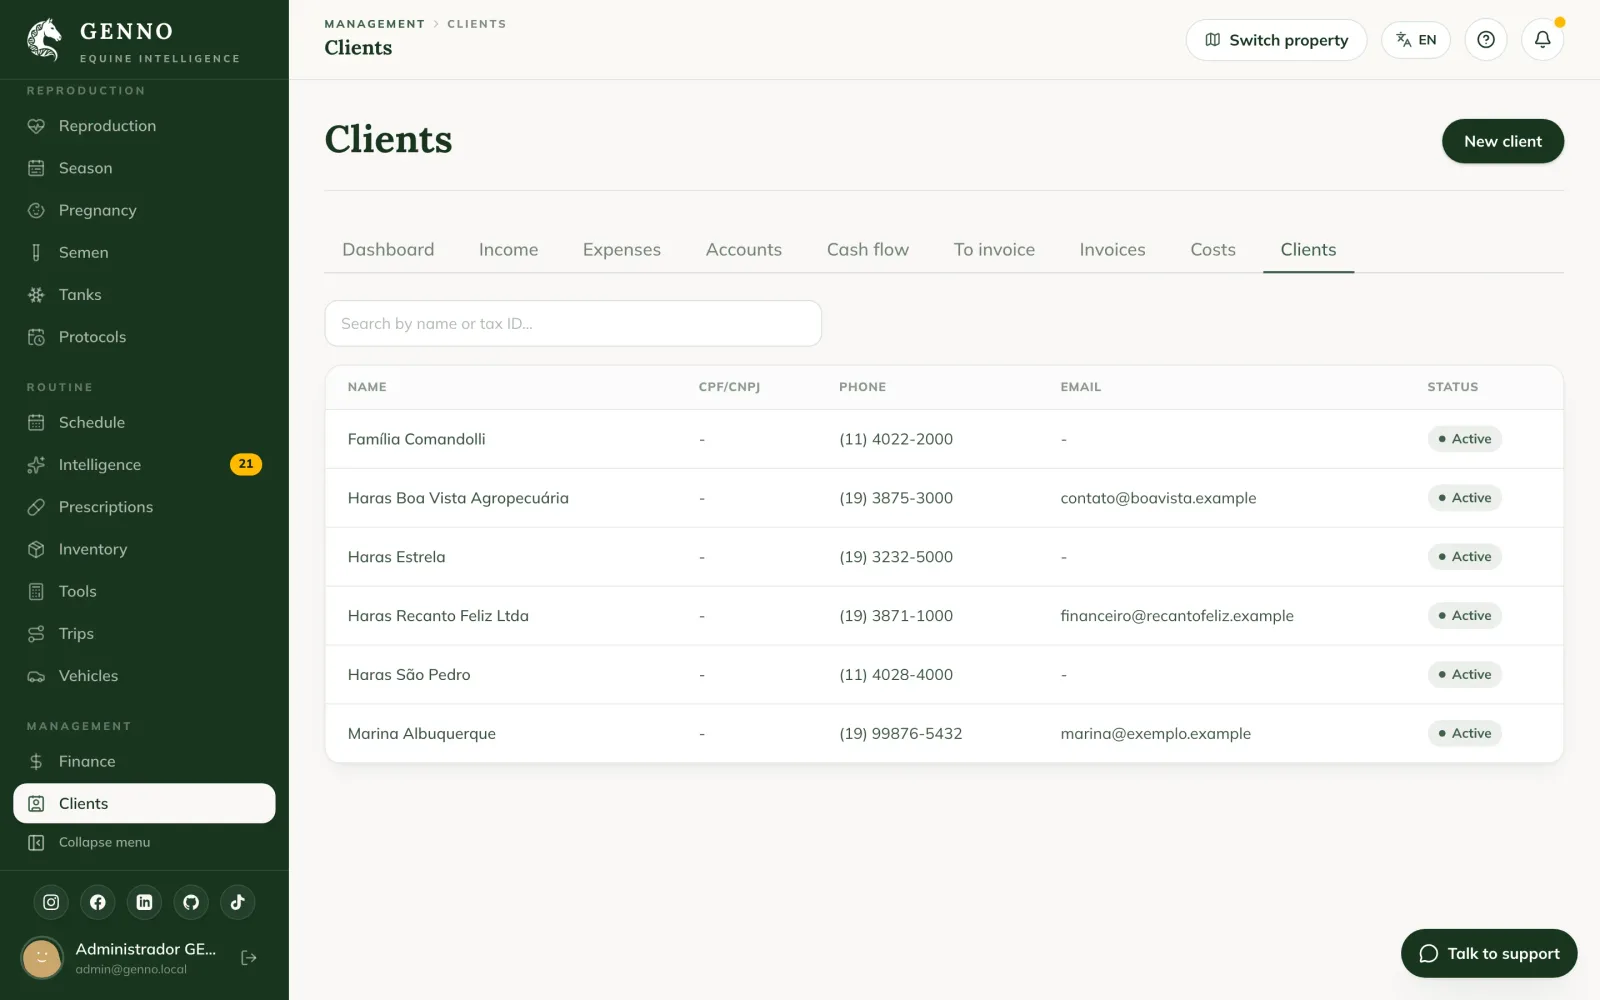Open Trips route icon
The image size is (1600, 1000).
click(x=36, y=634)
